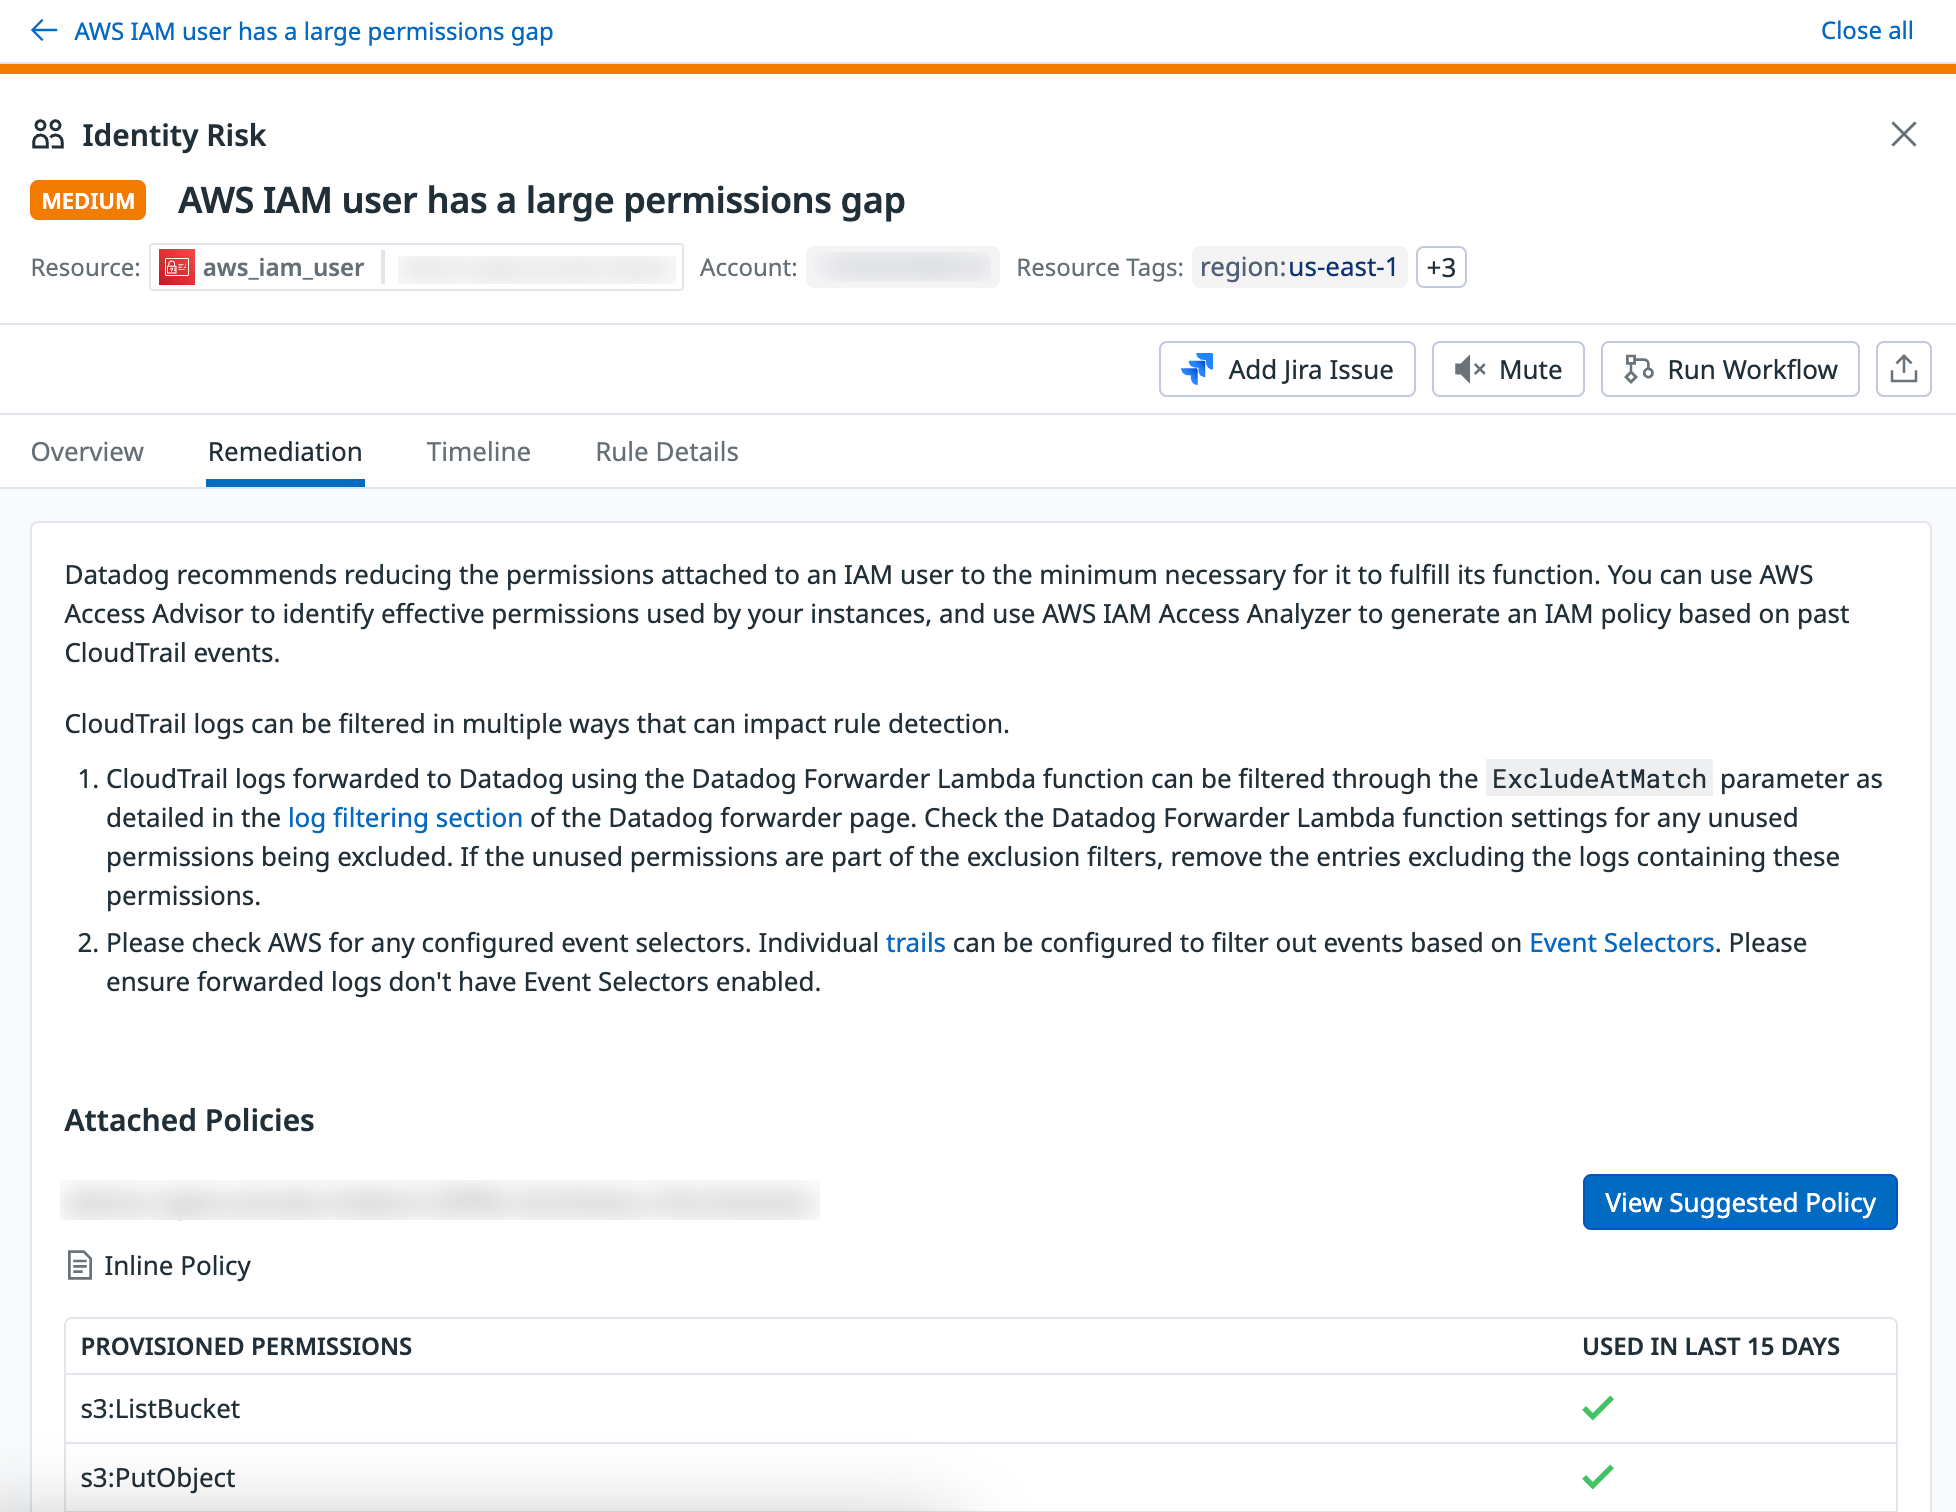
Task: Select the s3:ListBucket permission row
Action: (x=980, y=1409)
